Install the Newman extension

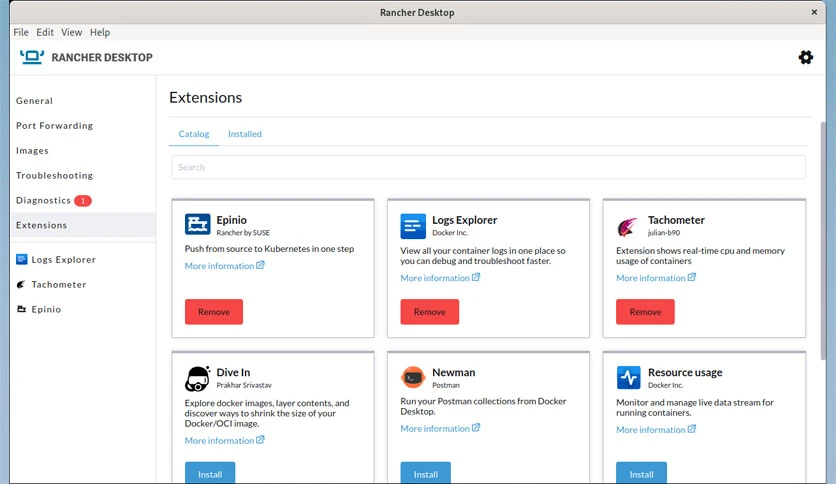425,473
